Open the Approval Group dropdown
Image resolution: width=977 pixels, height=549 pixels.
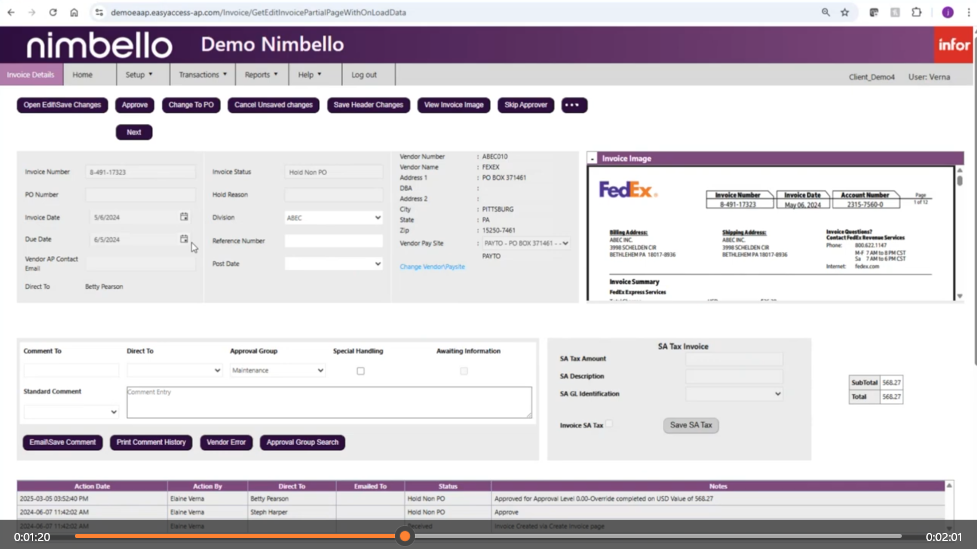[277, 370]
